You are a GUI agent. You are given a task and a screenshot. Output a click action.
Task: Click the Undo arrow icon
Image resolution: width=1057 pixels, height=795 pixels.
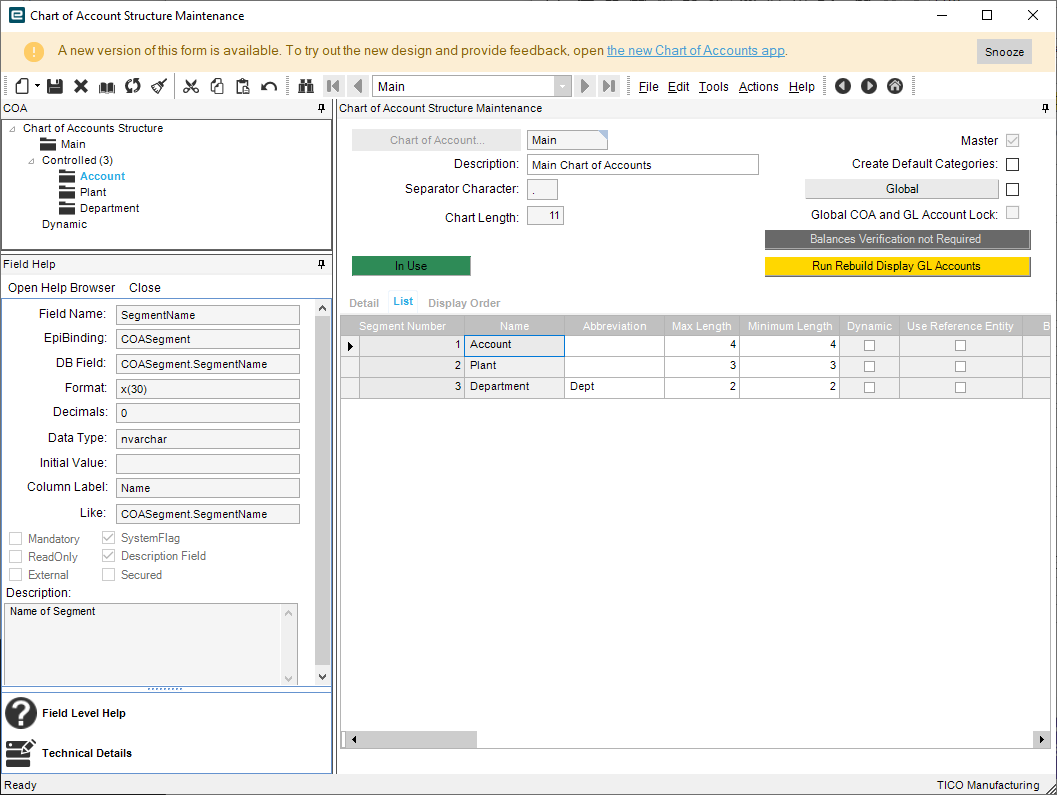[269, 87]
